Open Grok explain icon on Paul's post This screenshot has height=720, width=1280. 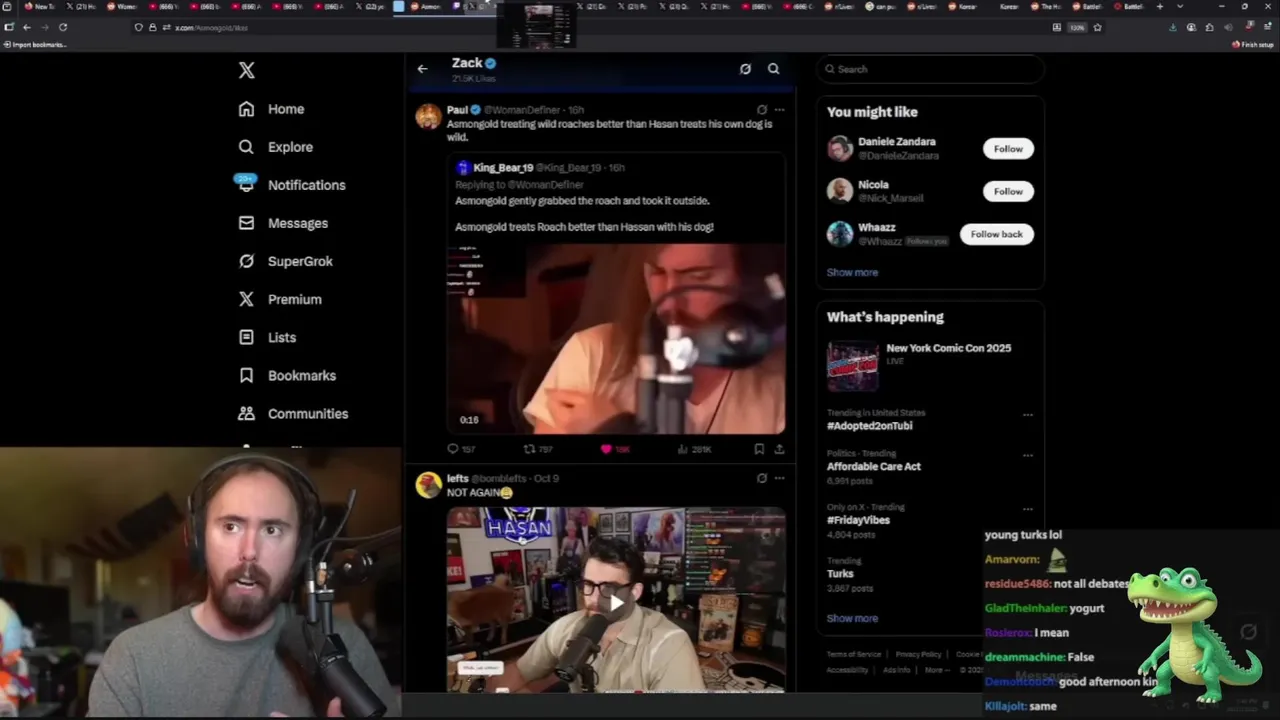[x=762, y=110]
